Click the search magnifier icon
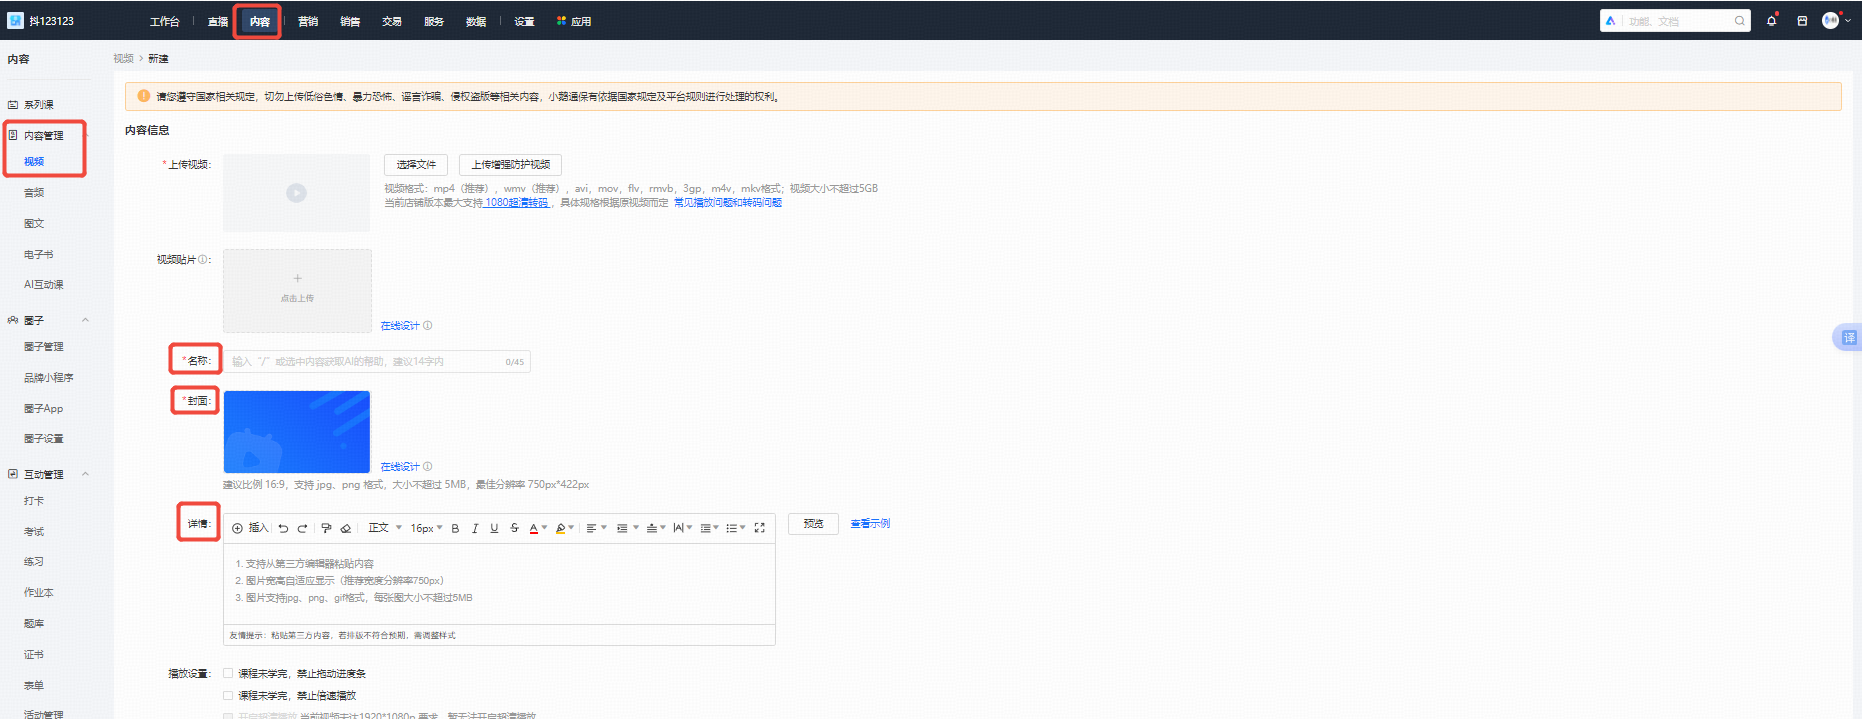Image resolution: width=1862 pixels, height=719 pixels. [1740, 21]
